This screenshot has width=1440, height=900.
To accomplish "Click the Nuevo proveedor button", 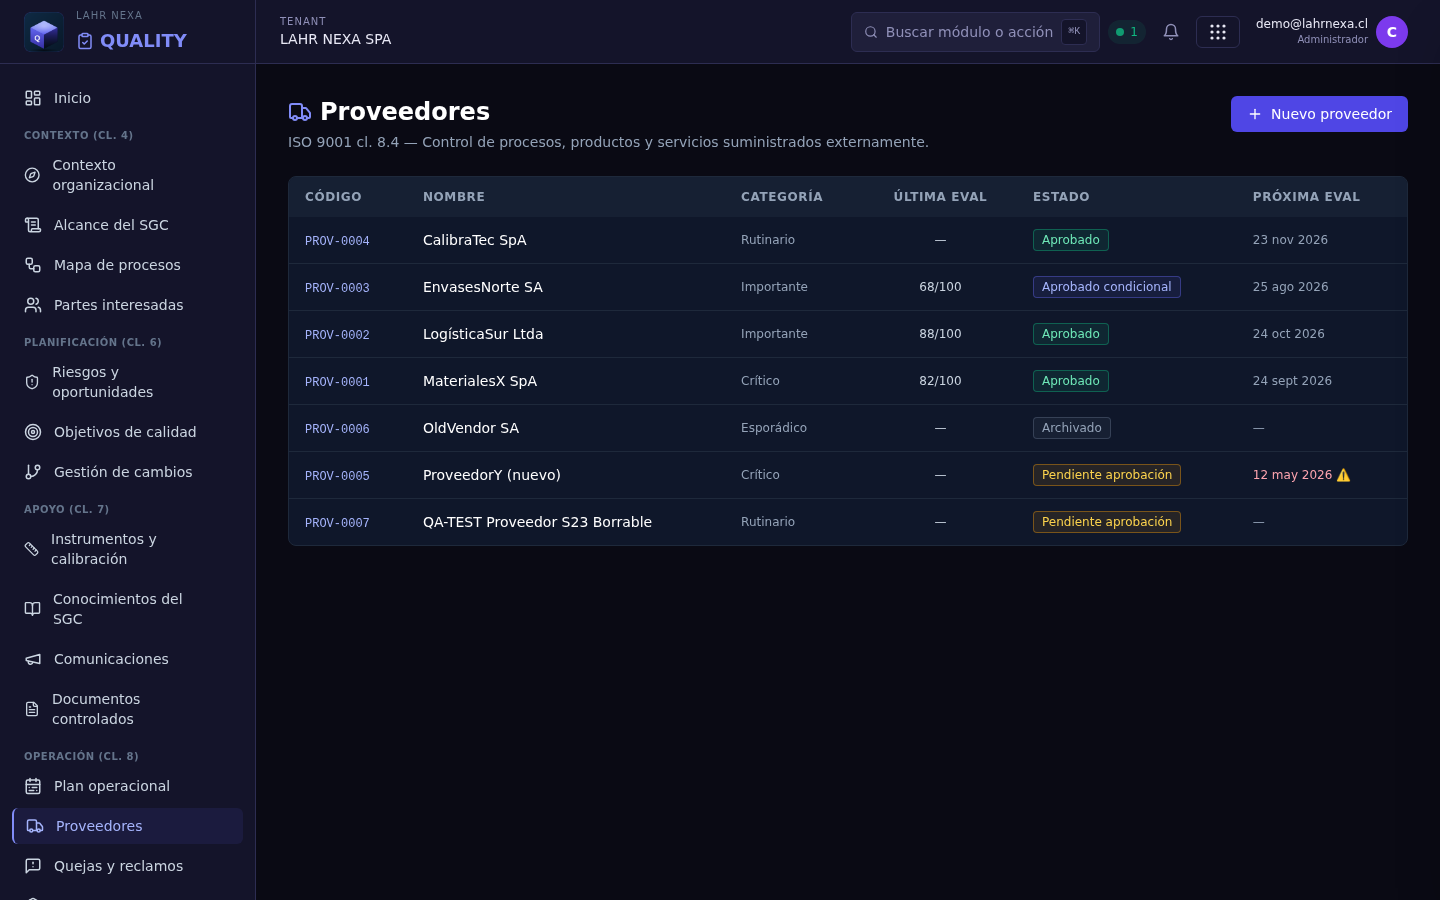I will (x=1319, y=114).
